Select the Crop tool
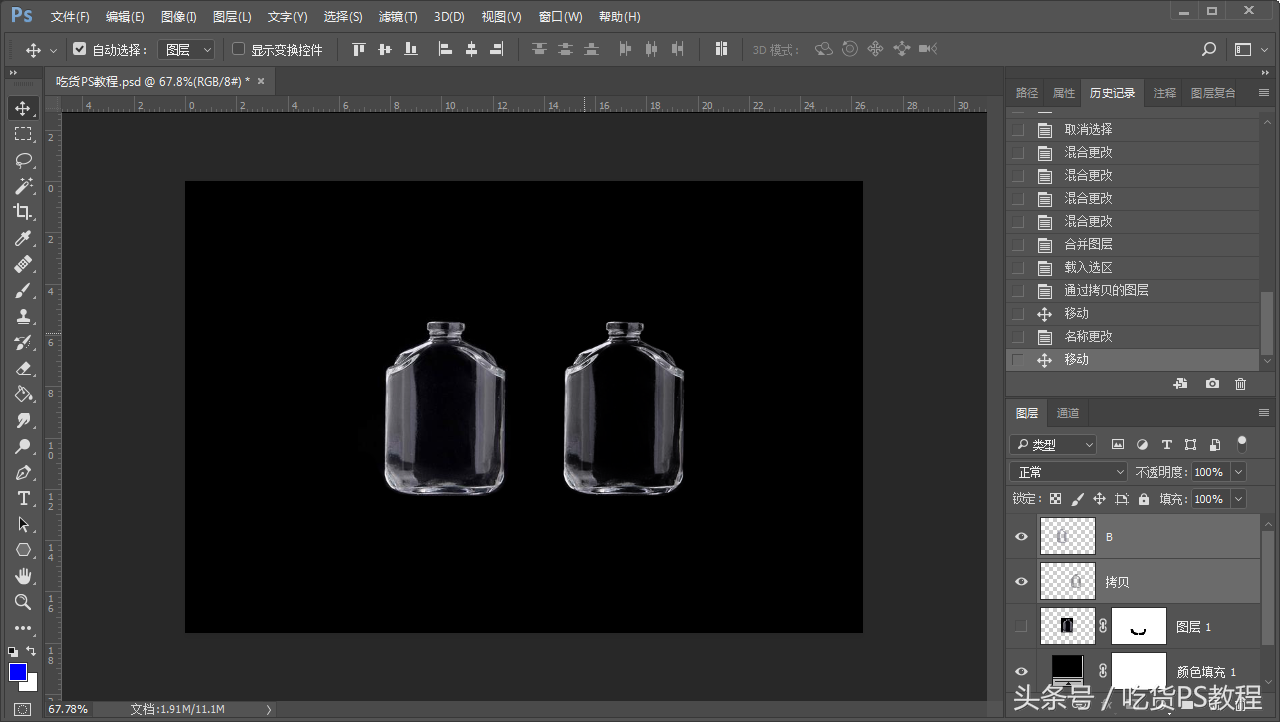This screenshot has height=722, width=1280. [x=23, y=212]
